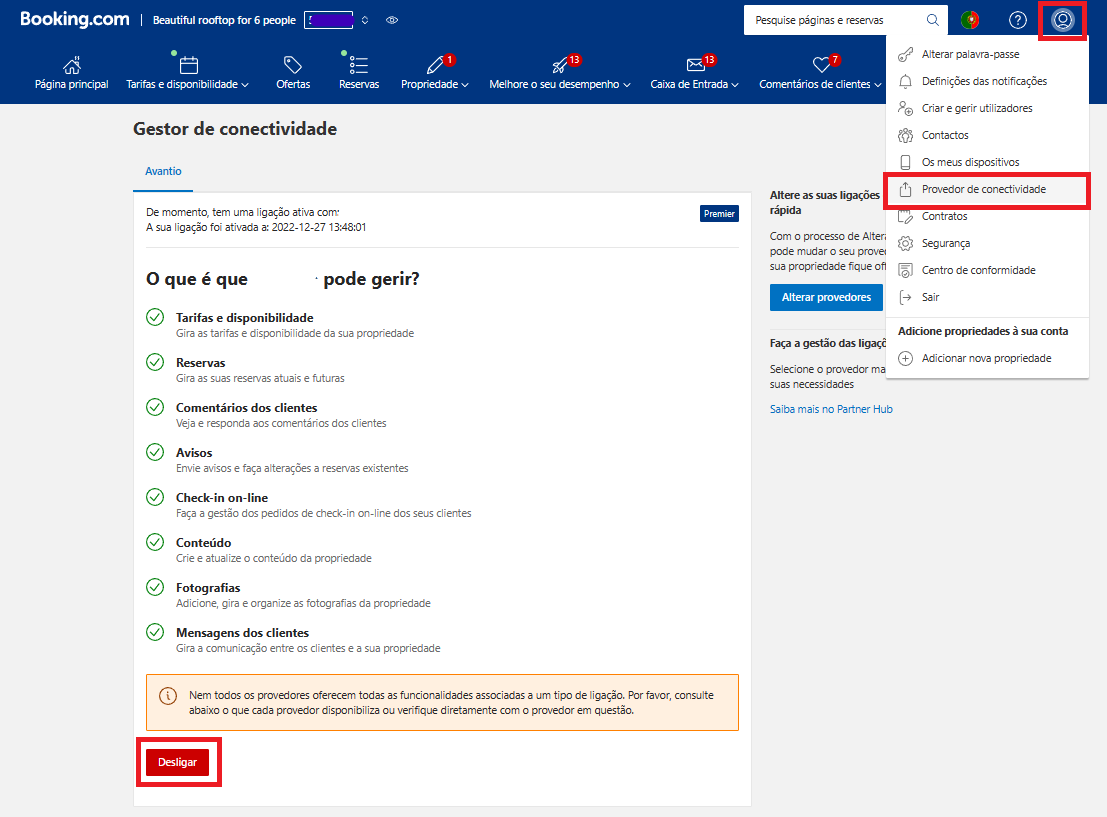Click the Booking.com logo
The width and height of the screenshot is (1107, 817).
[75, 19]
